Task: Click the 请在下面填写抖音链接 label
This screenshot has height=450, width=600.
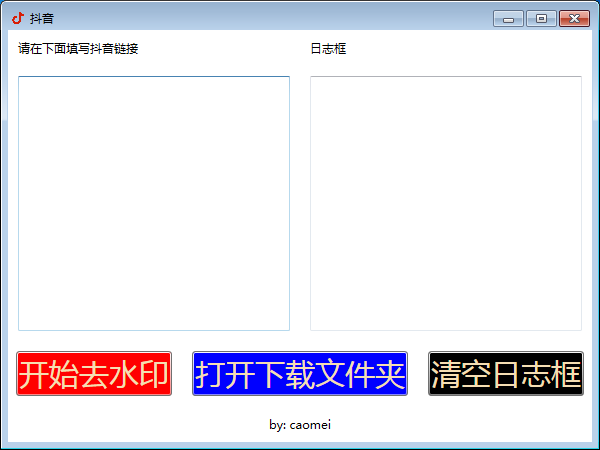Action: click(x=78, y=49)
